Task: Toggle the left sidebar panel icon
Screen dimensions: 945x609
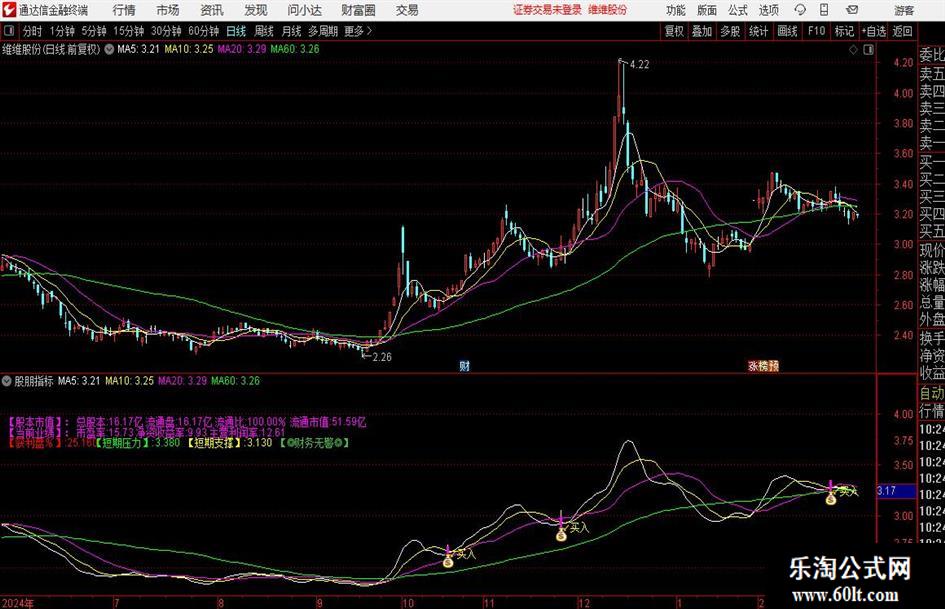Action: click(8, 31)
